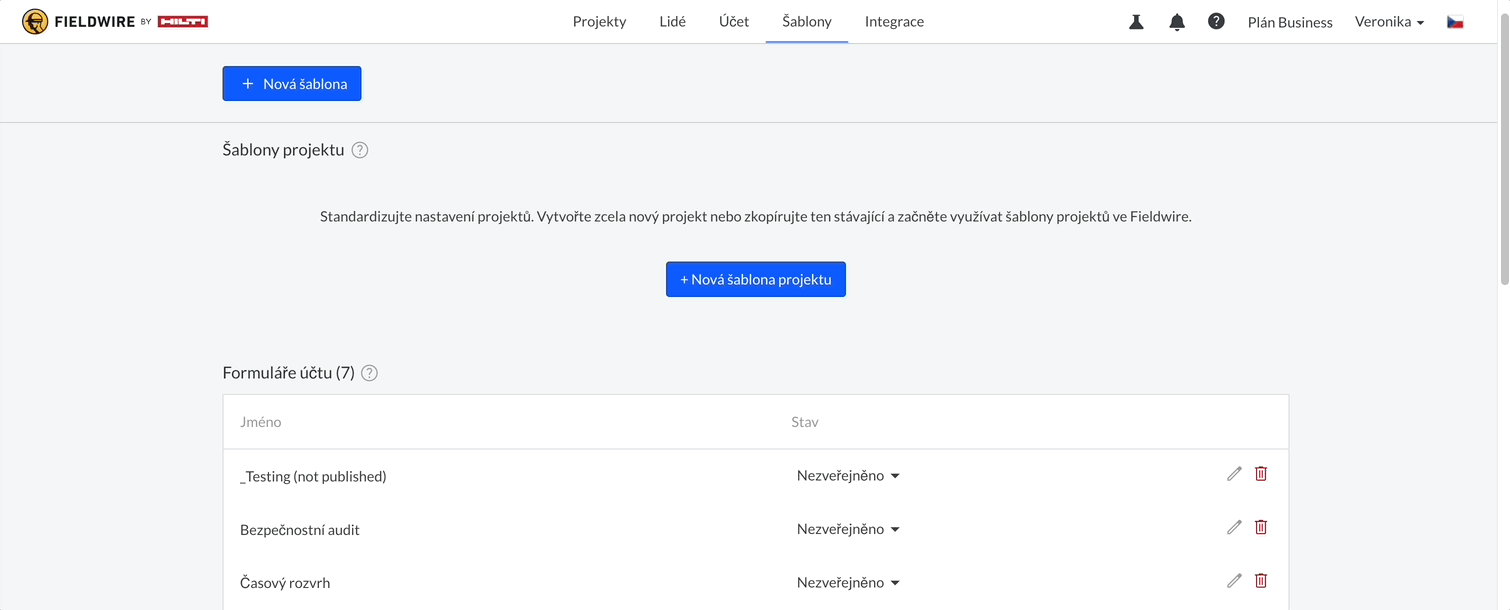Open the help question mark in header
Image resolution: width=1510 pixels, height=610 pixels.
[1216, 21]
